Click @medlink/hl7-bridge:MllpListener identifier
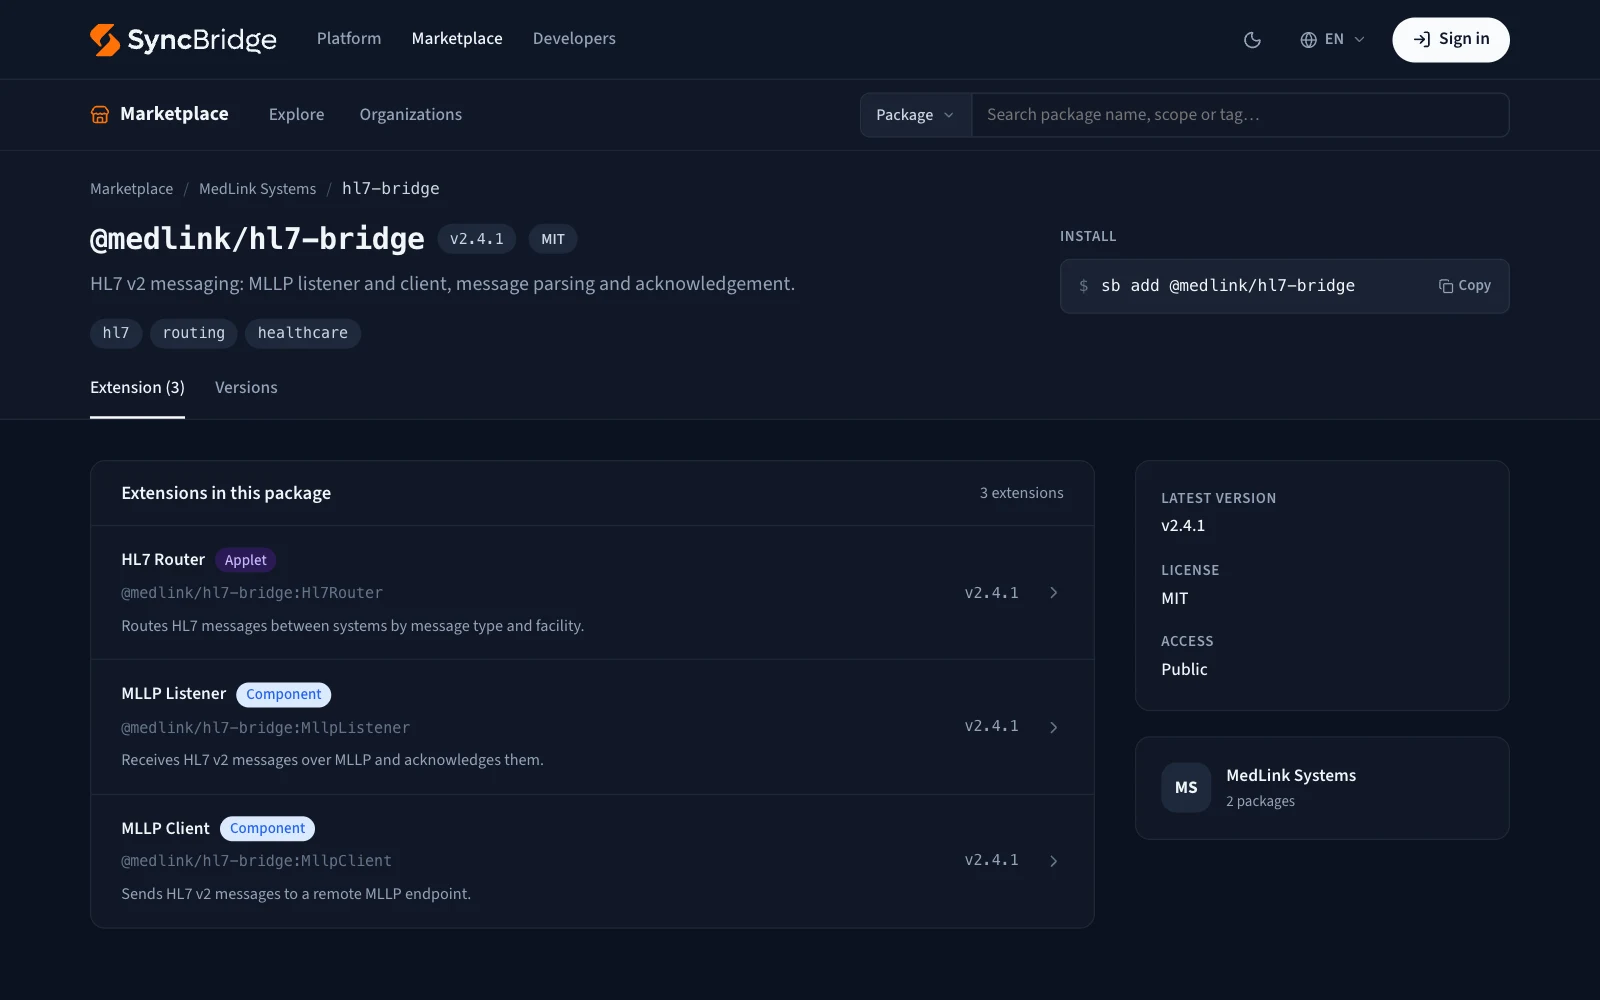This screenshot has height=1000, width=1600. point(266,728)
